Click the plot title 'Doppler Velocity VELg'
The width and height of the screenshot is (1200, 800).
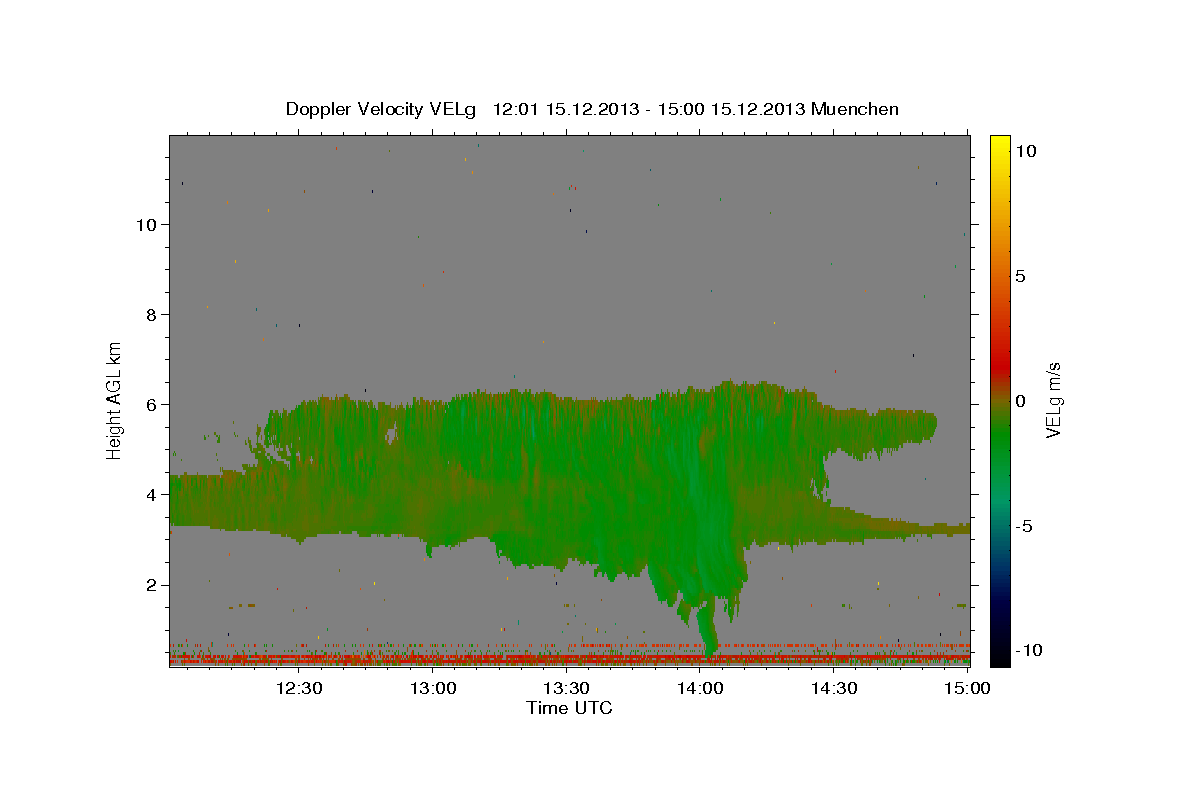point(382,109)
